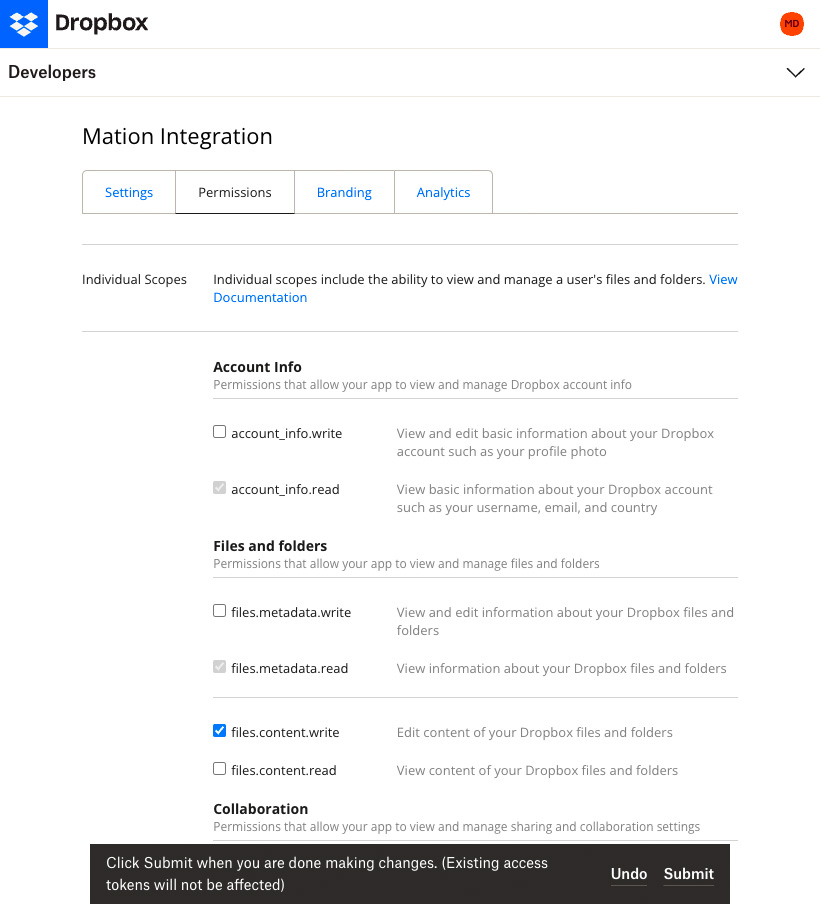820x920 pixels.
Task: Click the account_info.read label text
Action: [x=285, y=489]
